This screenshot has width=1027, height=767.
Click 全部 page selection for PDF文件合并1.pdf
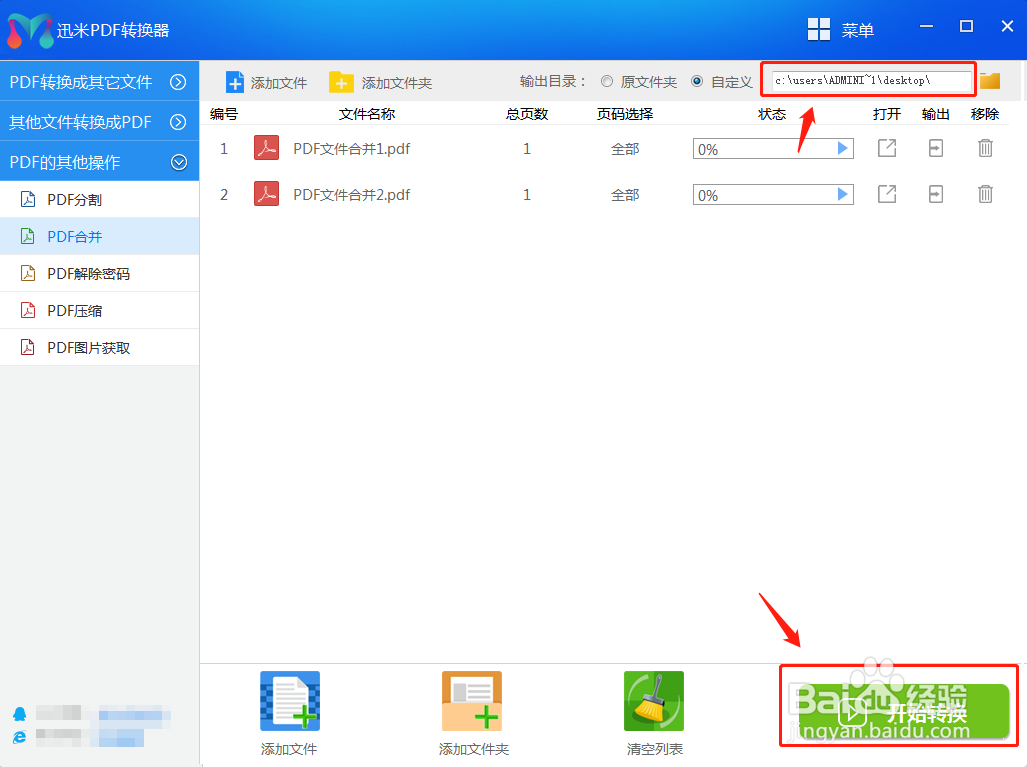click(x=625, y=149)
